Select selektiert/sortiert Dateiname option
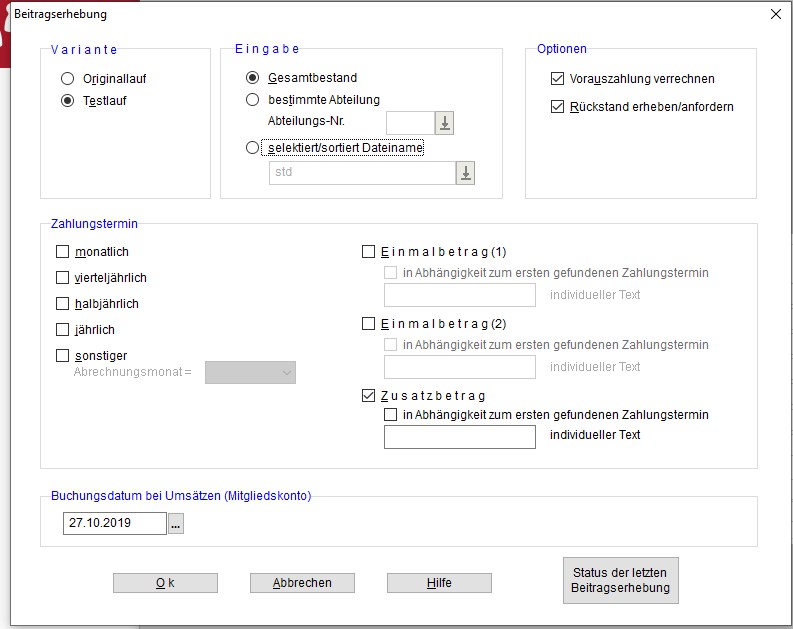 tap(253, 147)
